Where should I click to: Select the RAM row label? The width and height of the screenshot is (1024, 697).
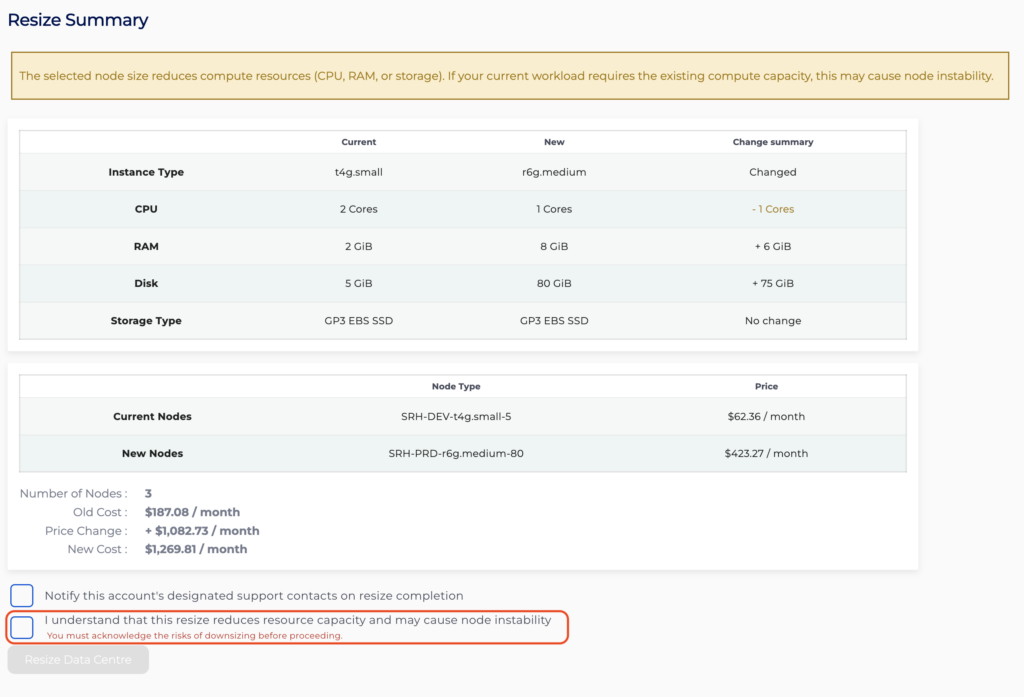[x=146, y=246]
